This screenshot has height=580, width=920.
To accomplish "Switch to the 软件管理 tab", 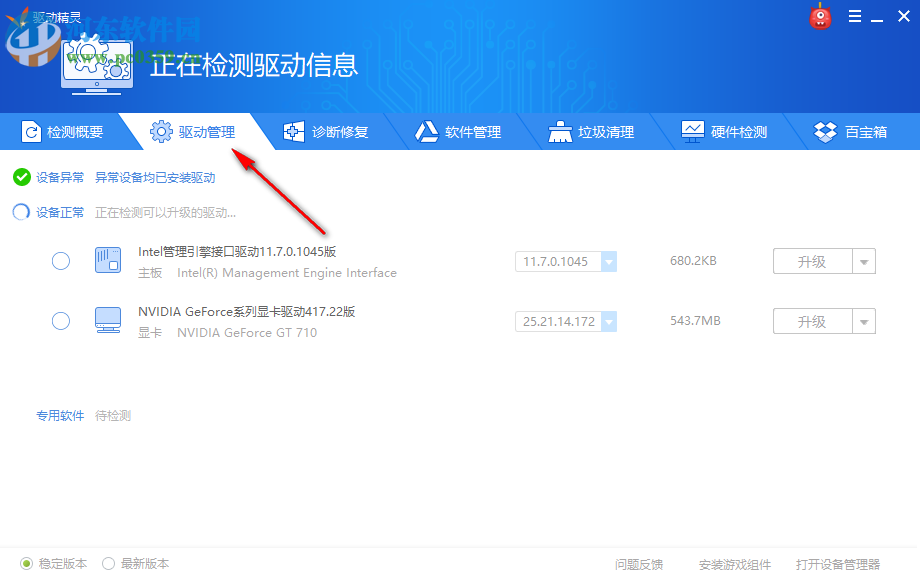I will pyautogui.click(x=459, y=131).
